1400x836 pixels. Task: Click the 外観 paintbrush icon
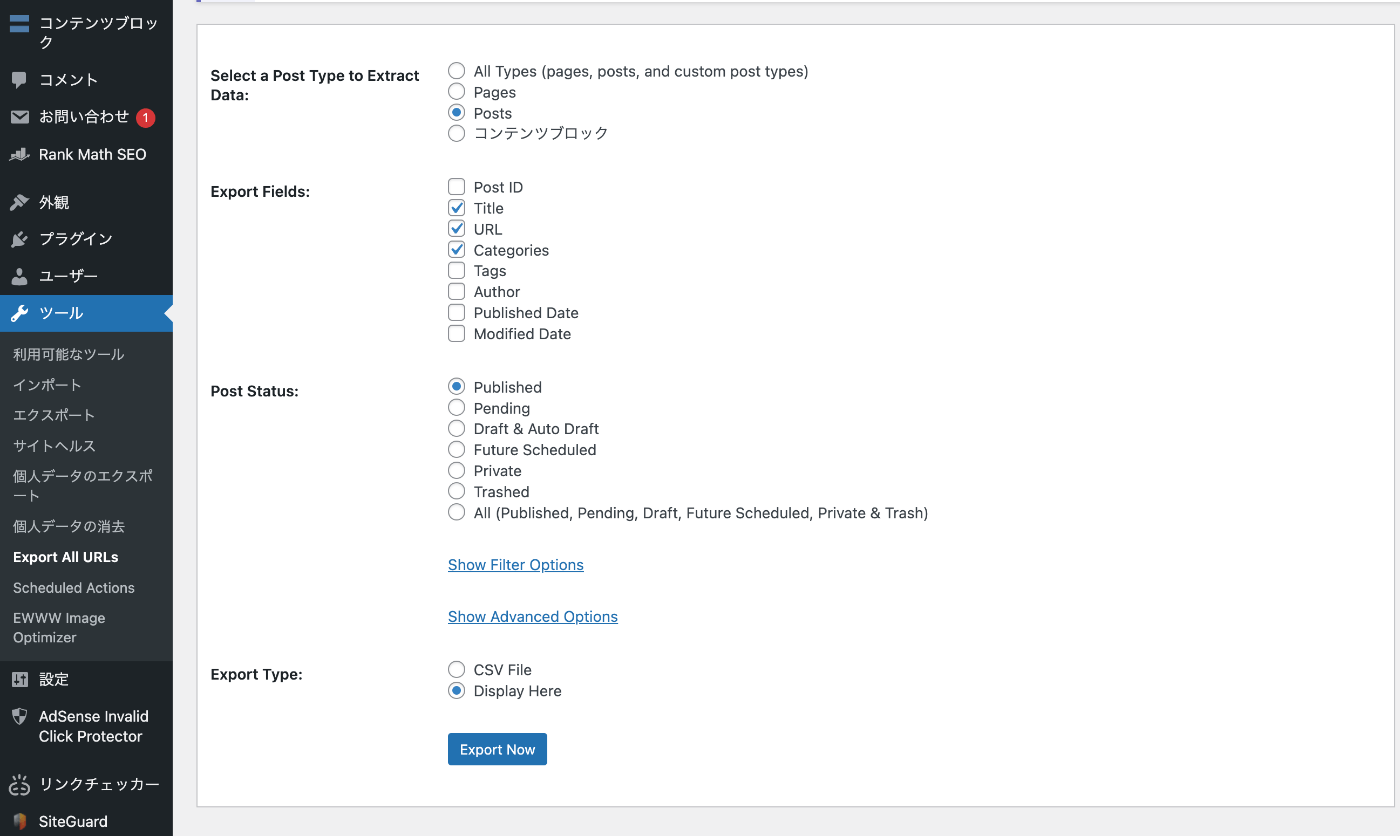click(19, 202)
